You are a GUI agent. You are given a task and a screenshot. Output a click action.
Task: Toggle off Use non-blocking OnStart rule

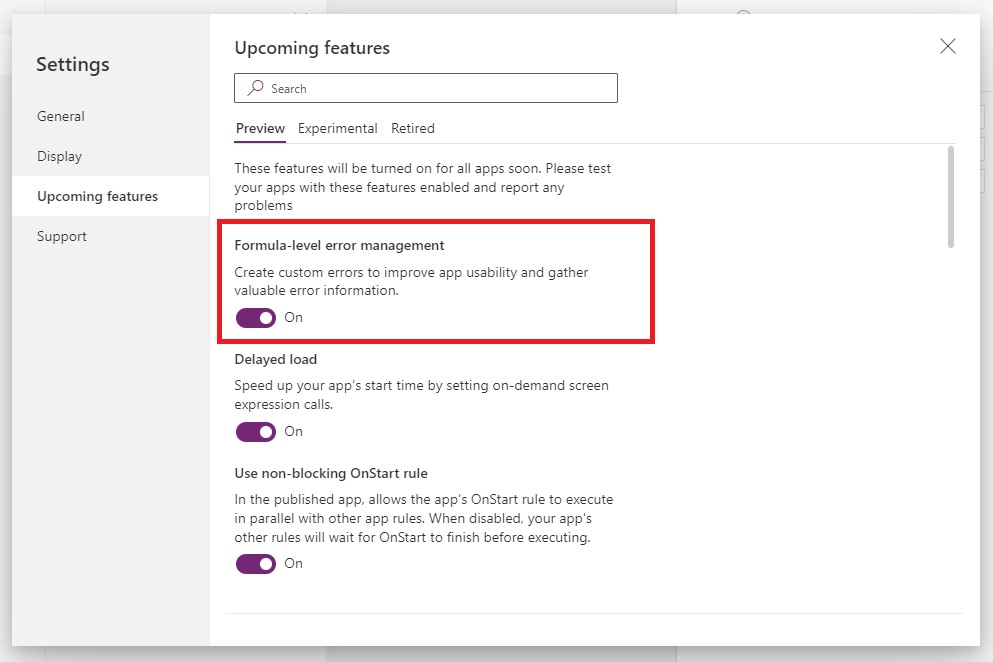click(x=255, y=563)
